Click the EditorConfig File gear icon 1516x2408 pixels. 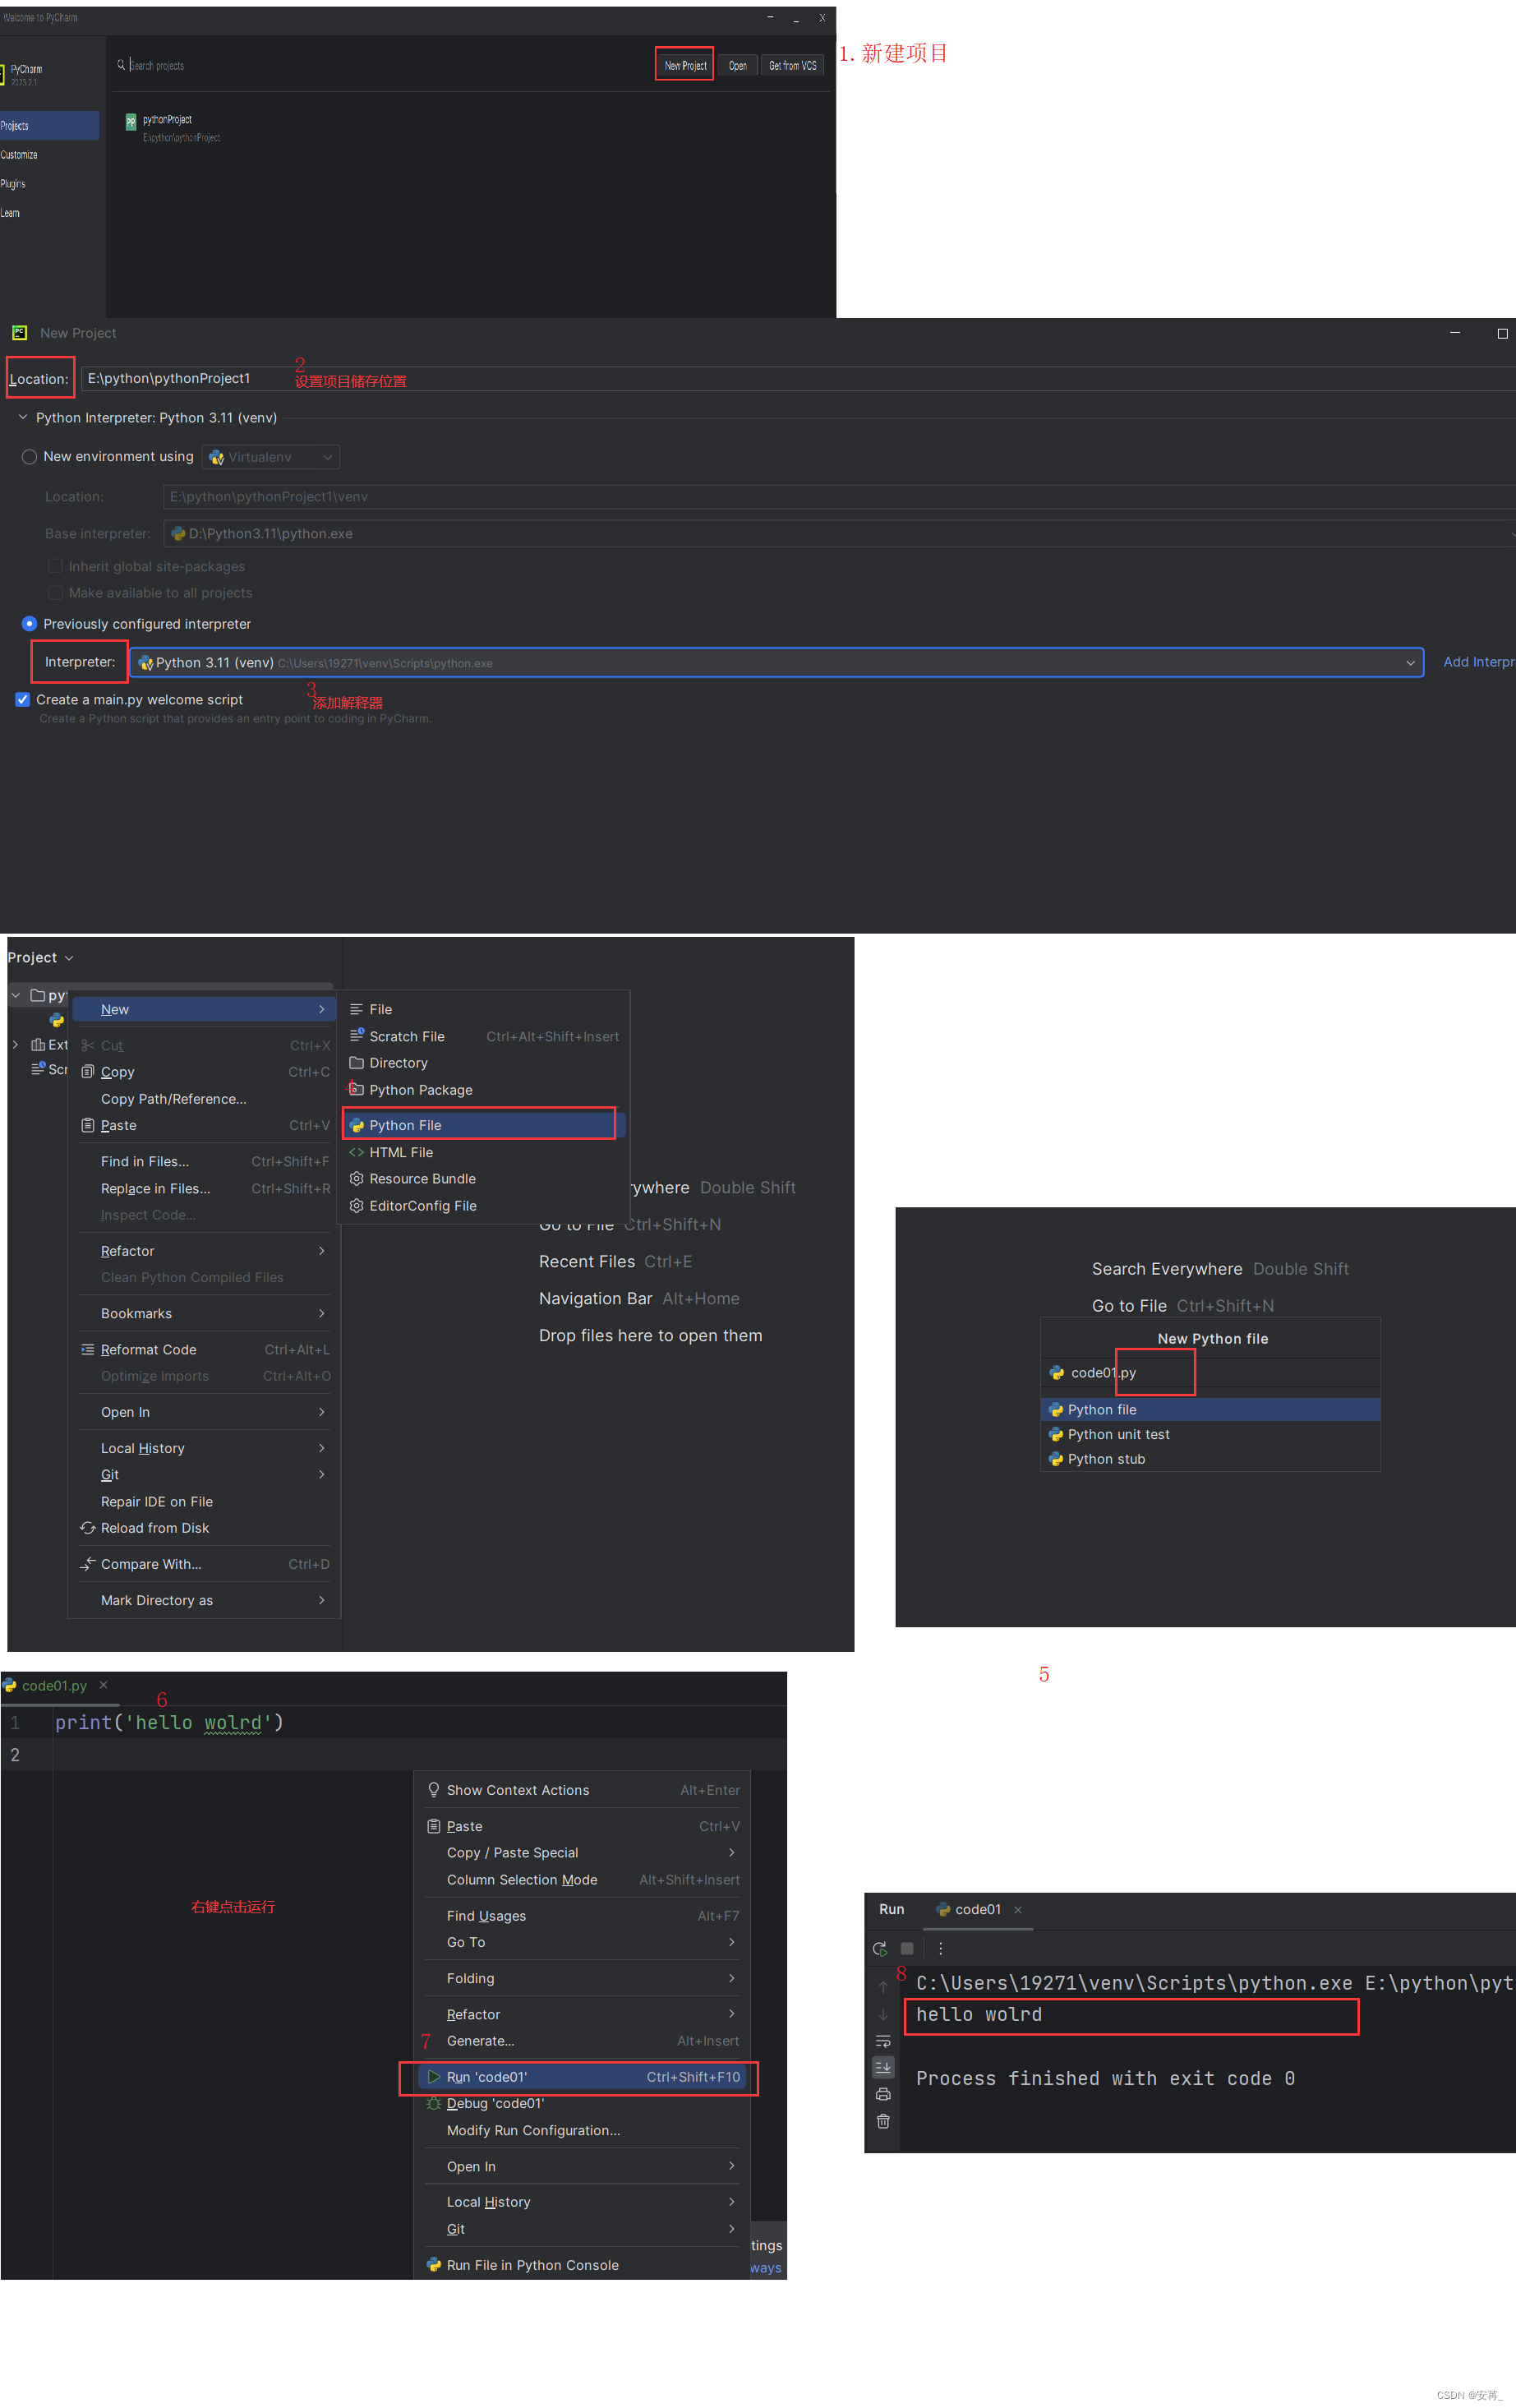(x=356, y=1205)
